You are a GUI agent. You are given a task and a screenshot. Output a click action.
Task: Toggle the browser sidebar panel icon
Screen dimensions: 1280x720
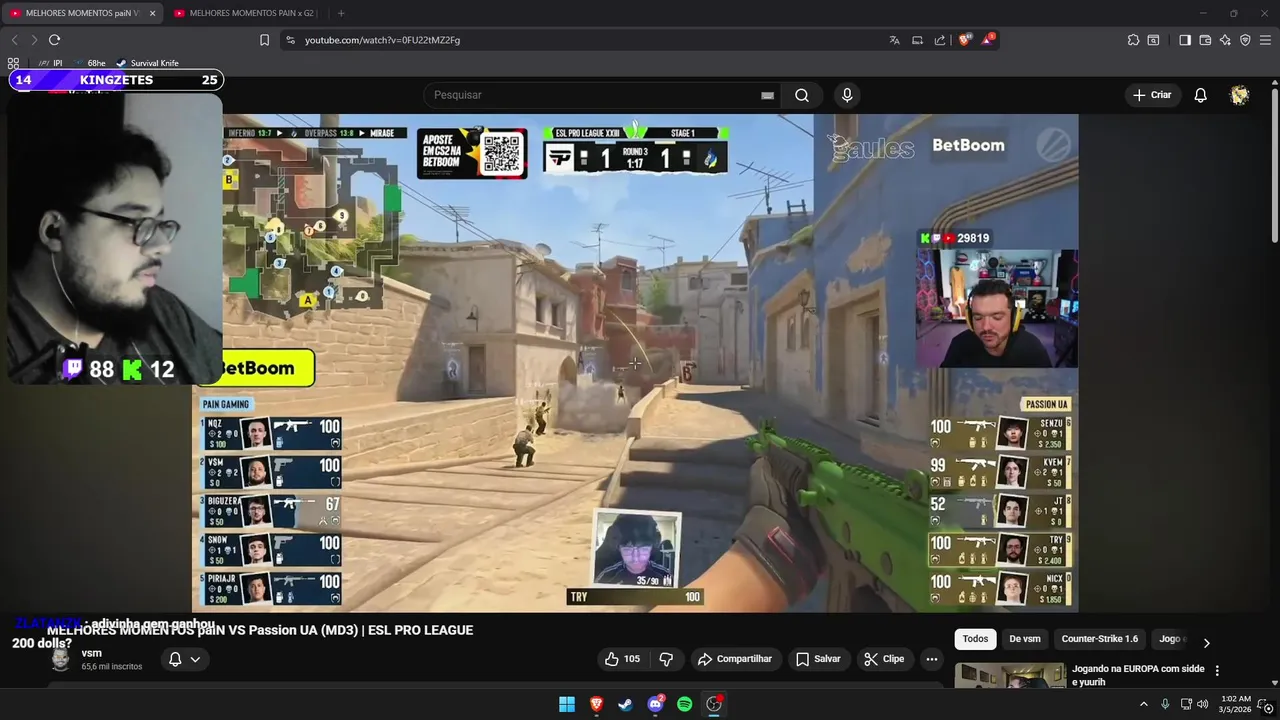(1185, 40)
